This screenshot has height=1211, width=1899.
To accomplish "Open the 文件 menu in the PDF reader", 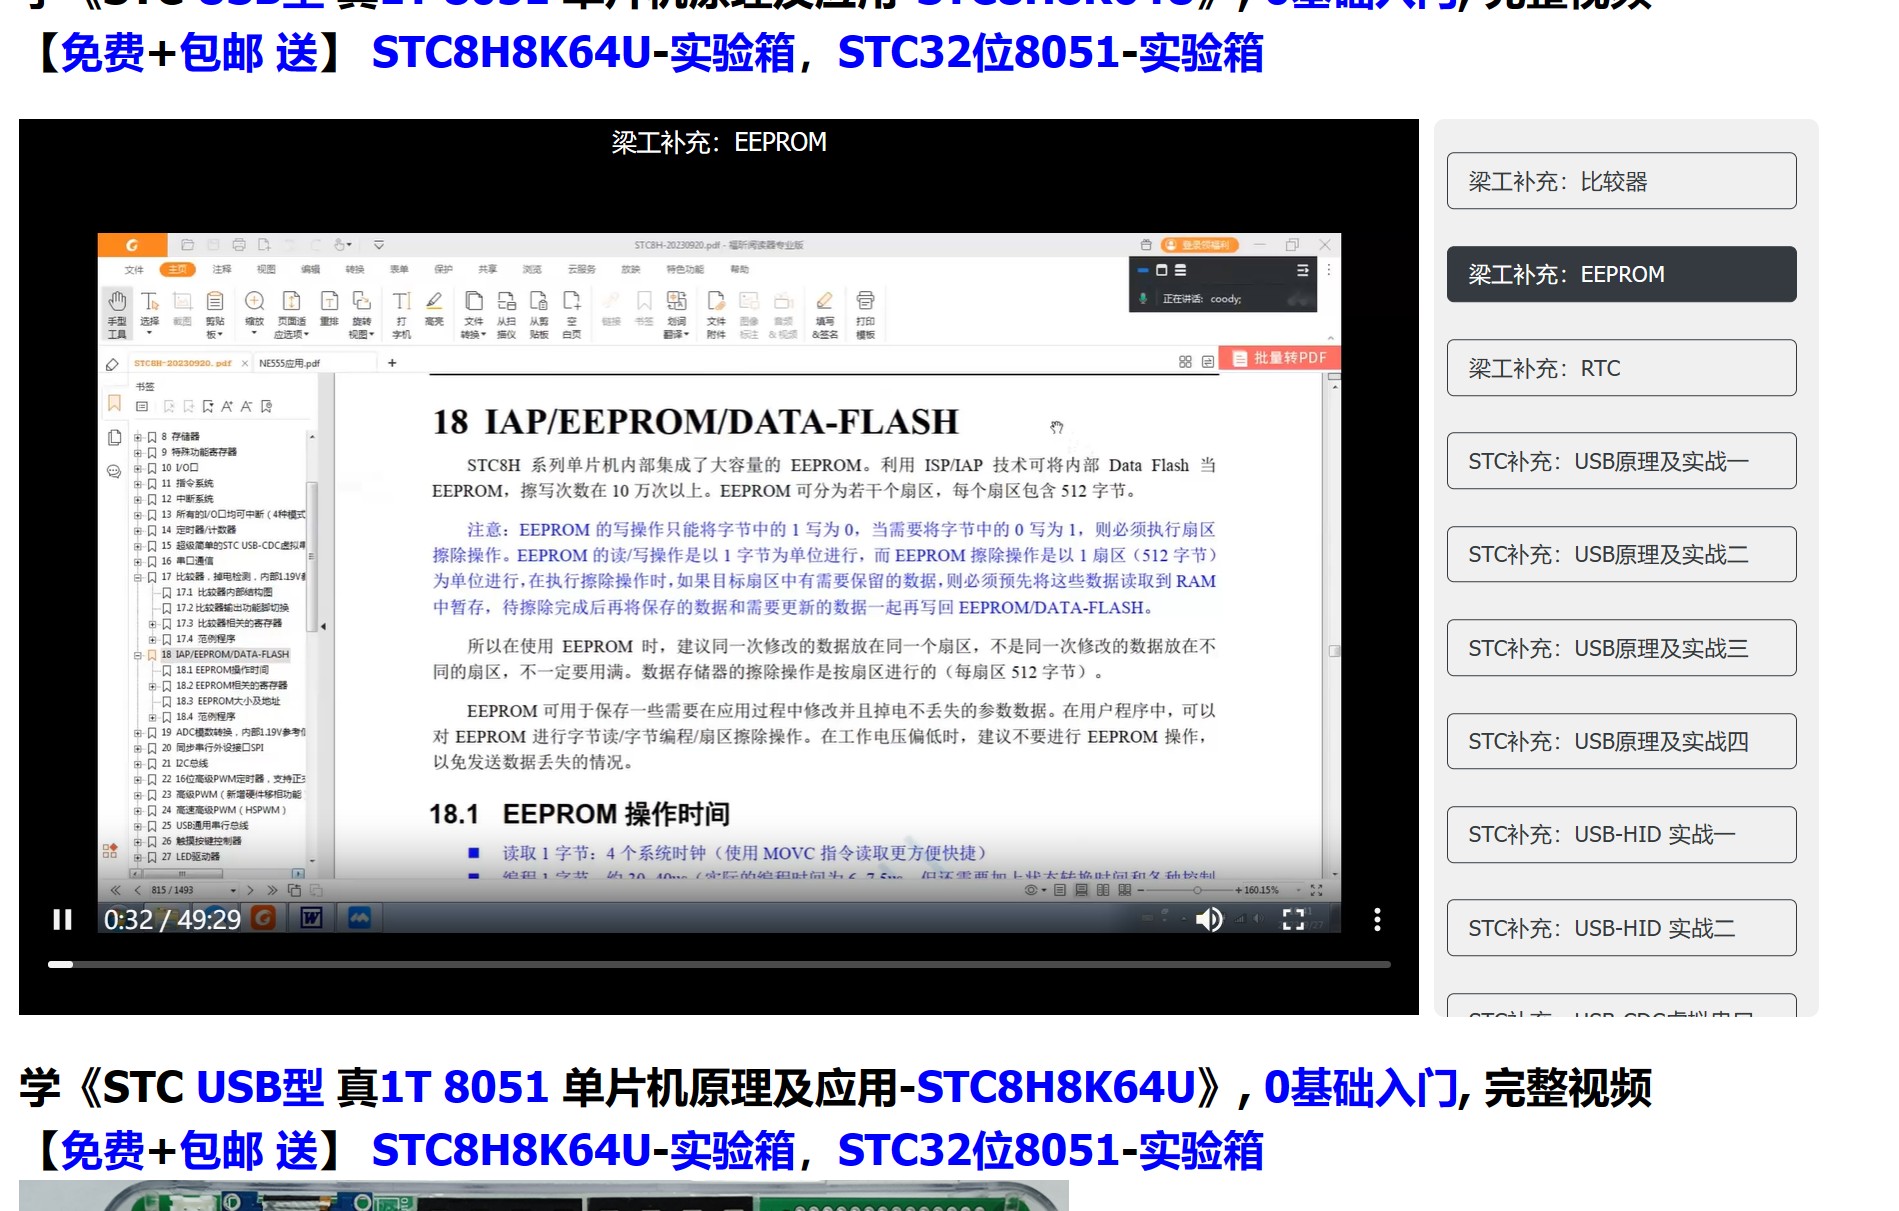I will [134, 269].
